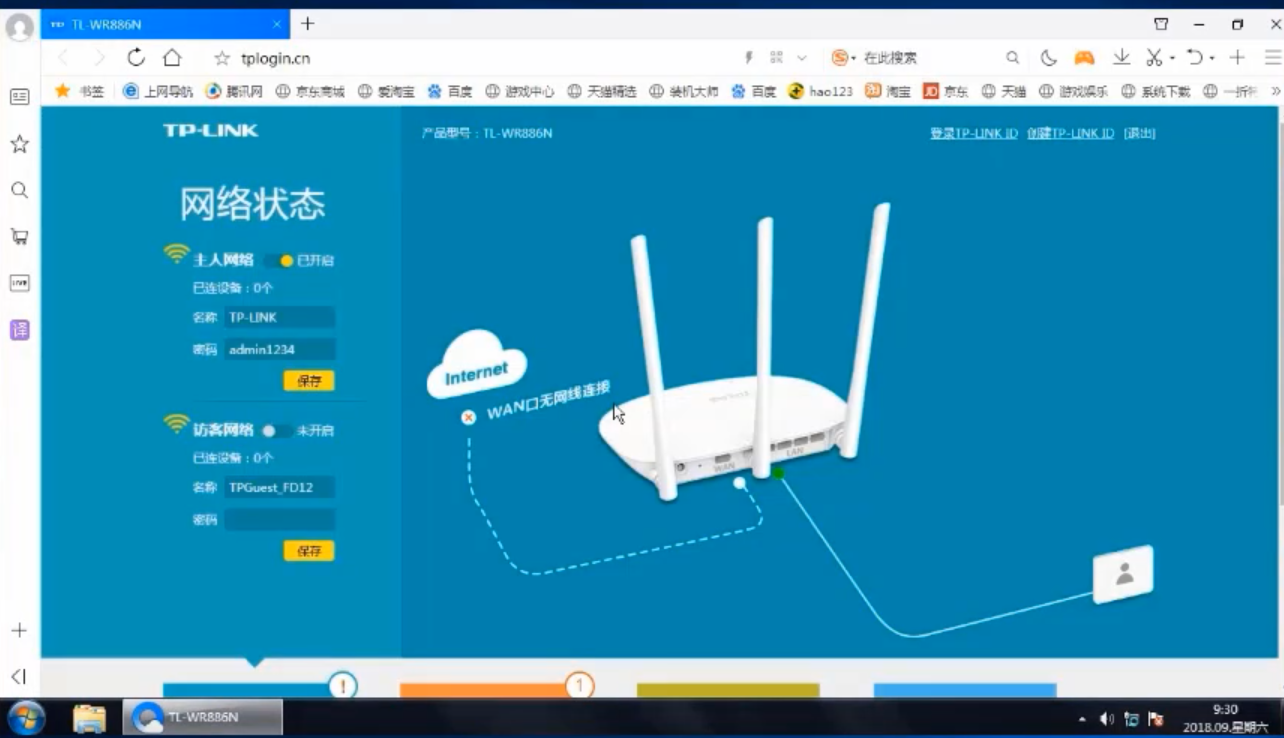Open the scissors screenshot tool dropdown arrow

(1172, 59)
